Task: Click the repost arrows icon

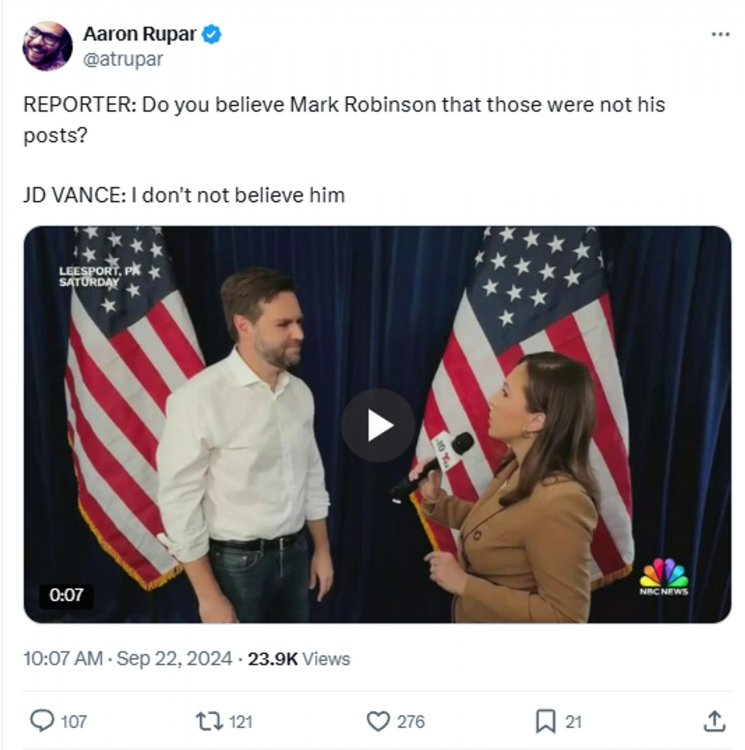Action: click(x=209, y=721)
